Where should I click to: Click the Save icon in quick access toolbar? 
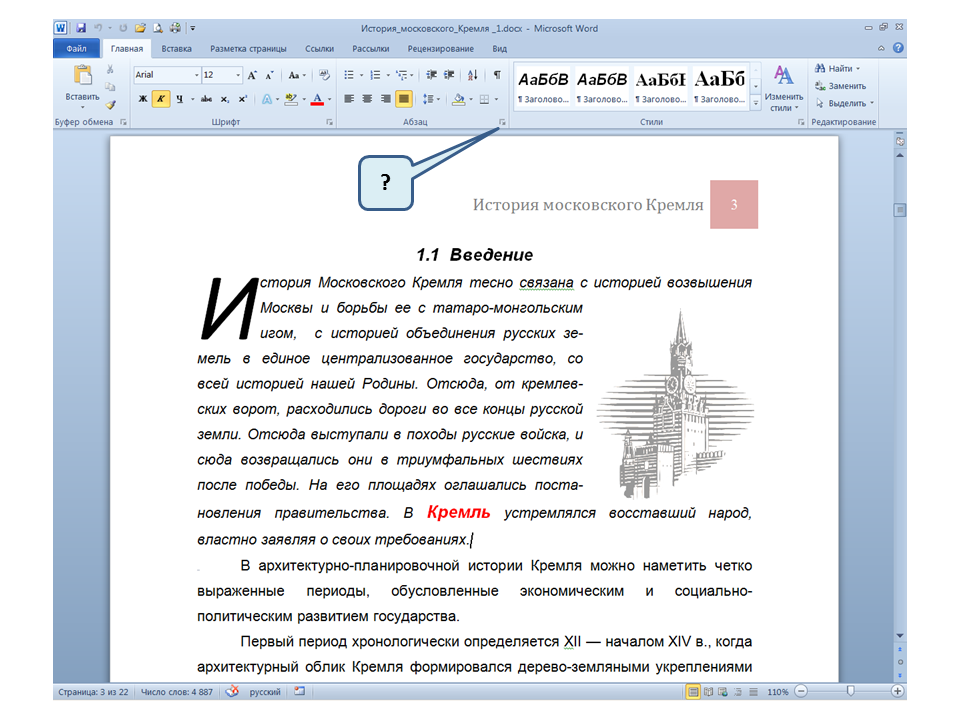coord(81,28)
